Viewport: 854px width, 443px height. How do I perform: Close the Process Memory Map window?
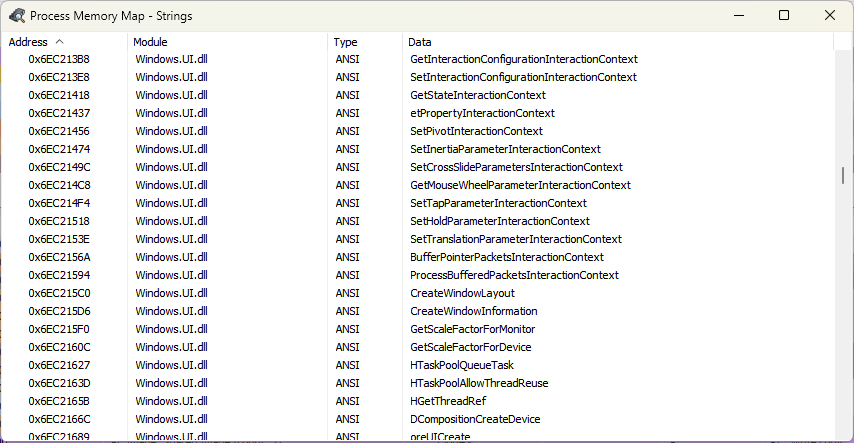pos(830,16)
